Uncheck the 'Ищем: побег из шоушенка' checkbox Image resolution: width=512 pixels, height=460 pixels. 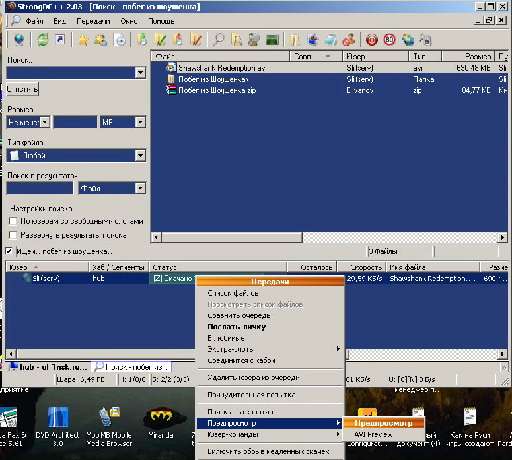click(x=9, y=251)
